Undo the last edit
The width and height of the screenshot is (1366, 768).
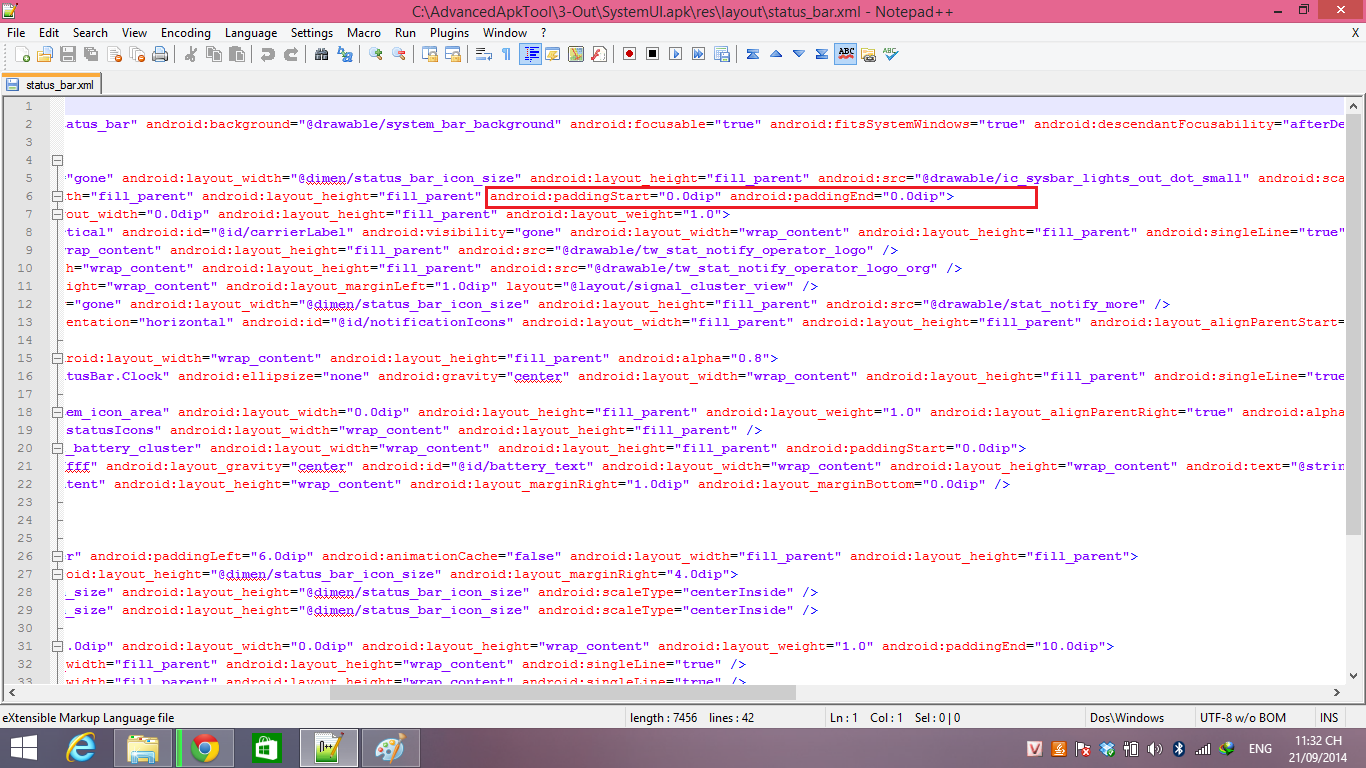point(267,54)
